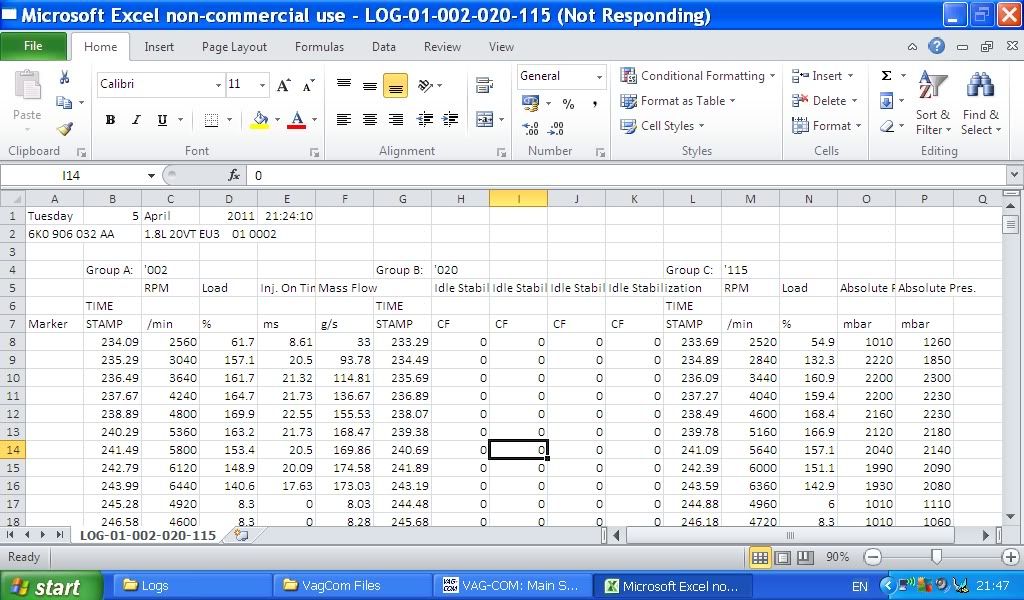Toggle middle vertical alignment
The height and width of the screenshot is (600, 1024).
click(369, 86)
